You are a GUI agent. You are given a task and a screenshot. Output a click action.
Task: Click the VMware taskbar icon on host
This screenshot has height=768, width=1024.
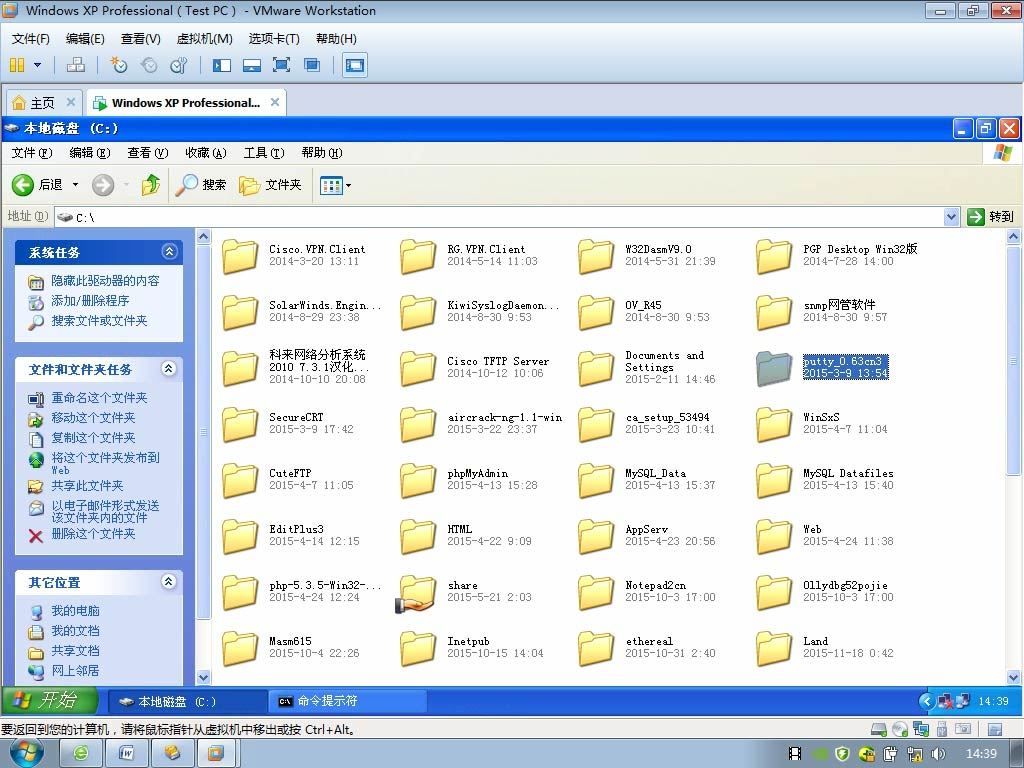216,754
